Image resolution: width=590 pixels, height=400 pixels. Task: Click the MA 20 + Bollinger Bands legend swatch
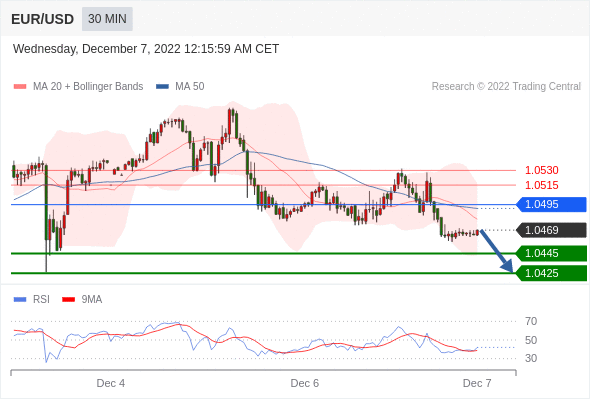20,87
